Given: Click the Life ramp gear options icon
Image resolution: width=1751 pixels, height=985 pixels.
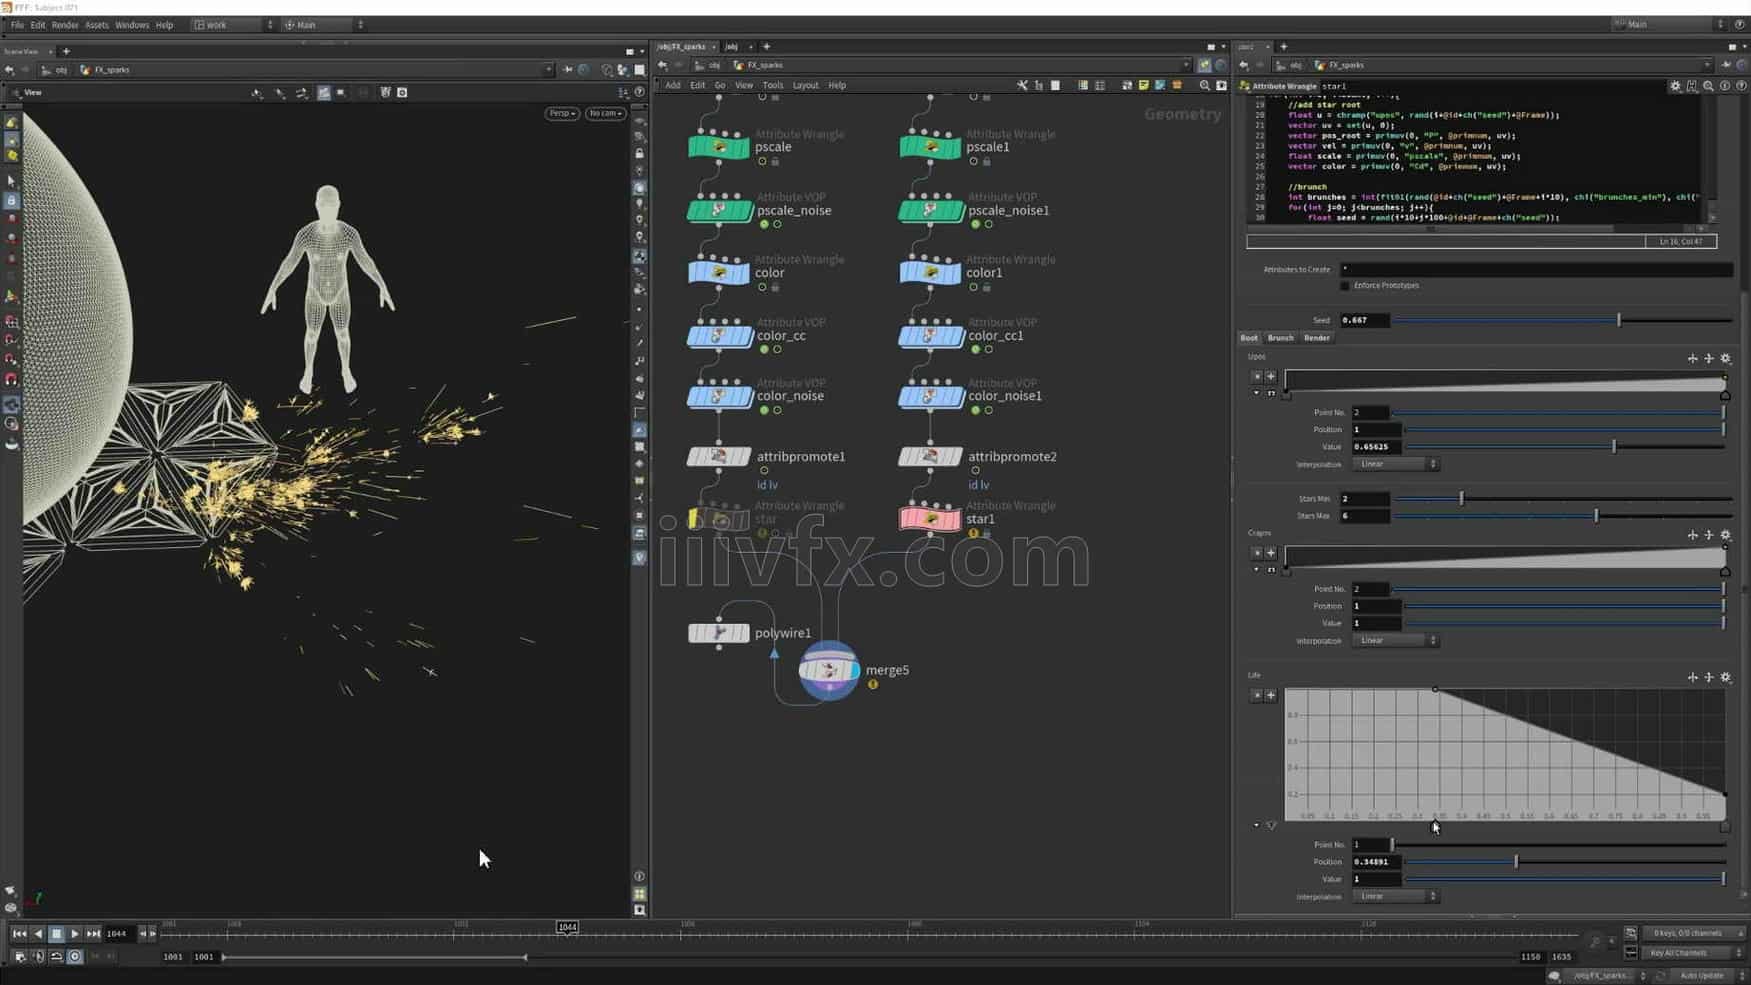Looking at the screenshot, I should (1725, 677).
